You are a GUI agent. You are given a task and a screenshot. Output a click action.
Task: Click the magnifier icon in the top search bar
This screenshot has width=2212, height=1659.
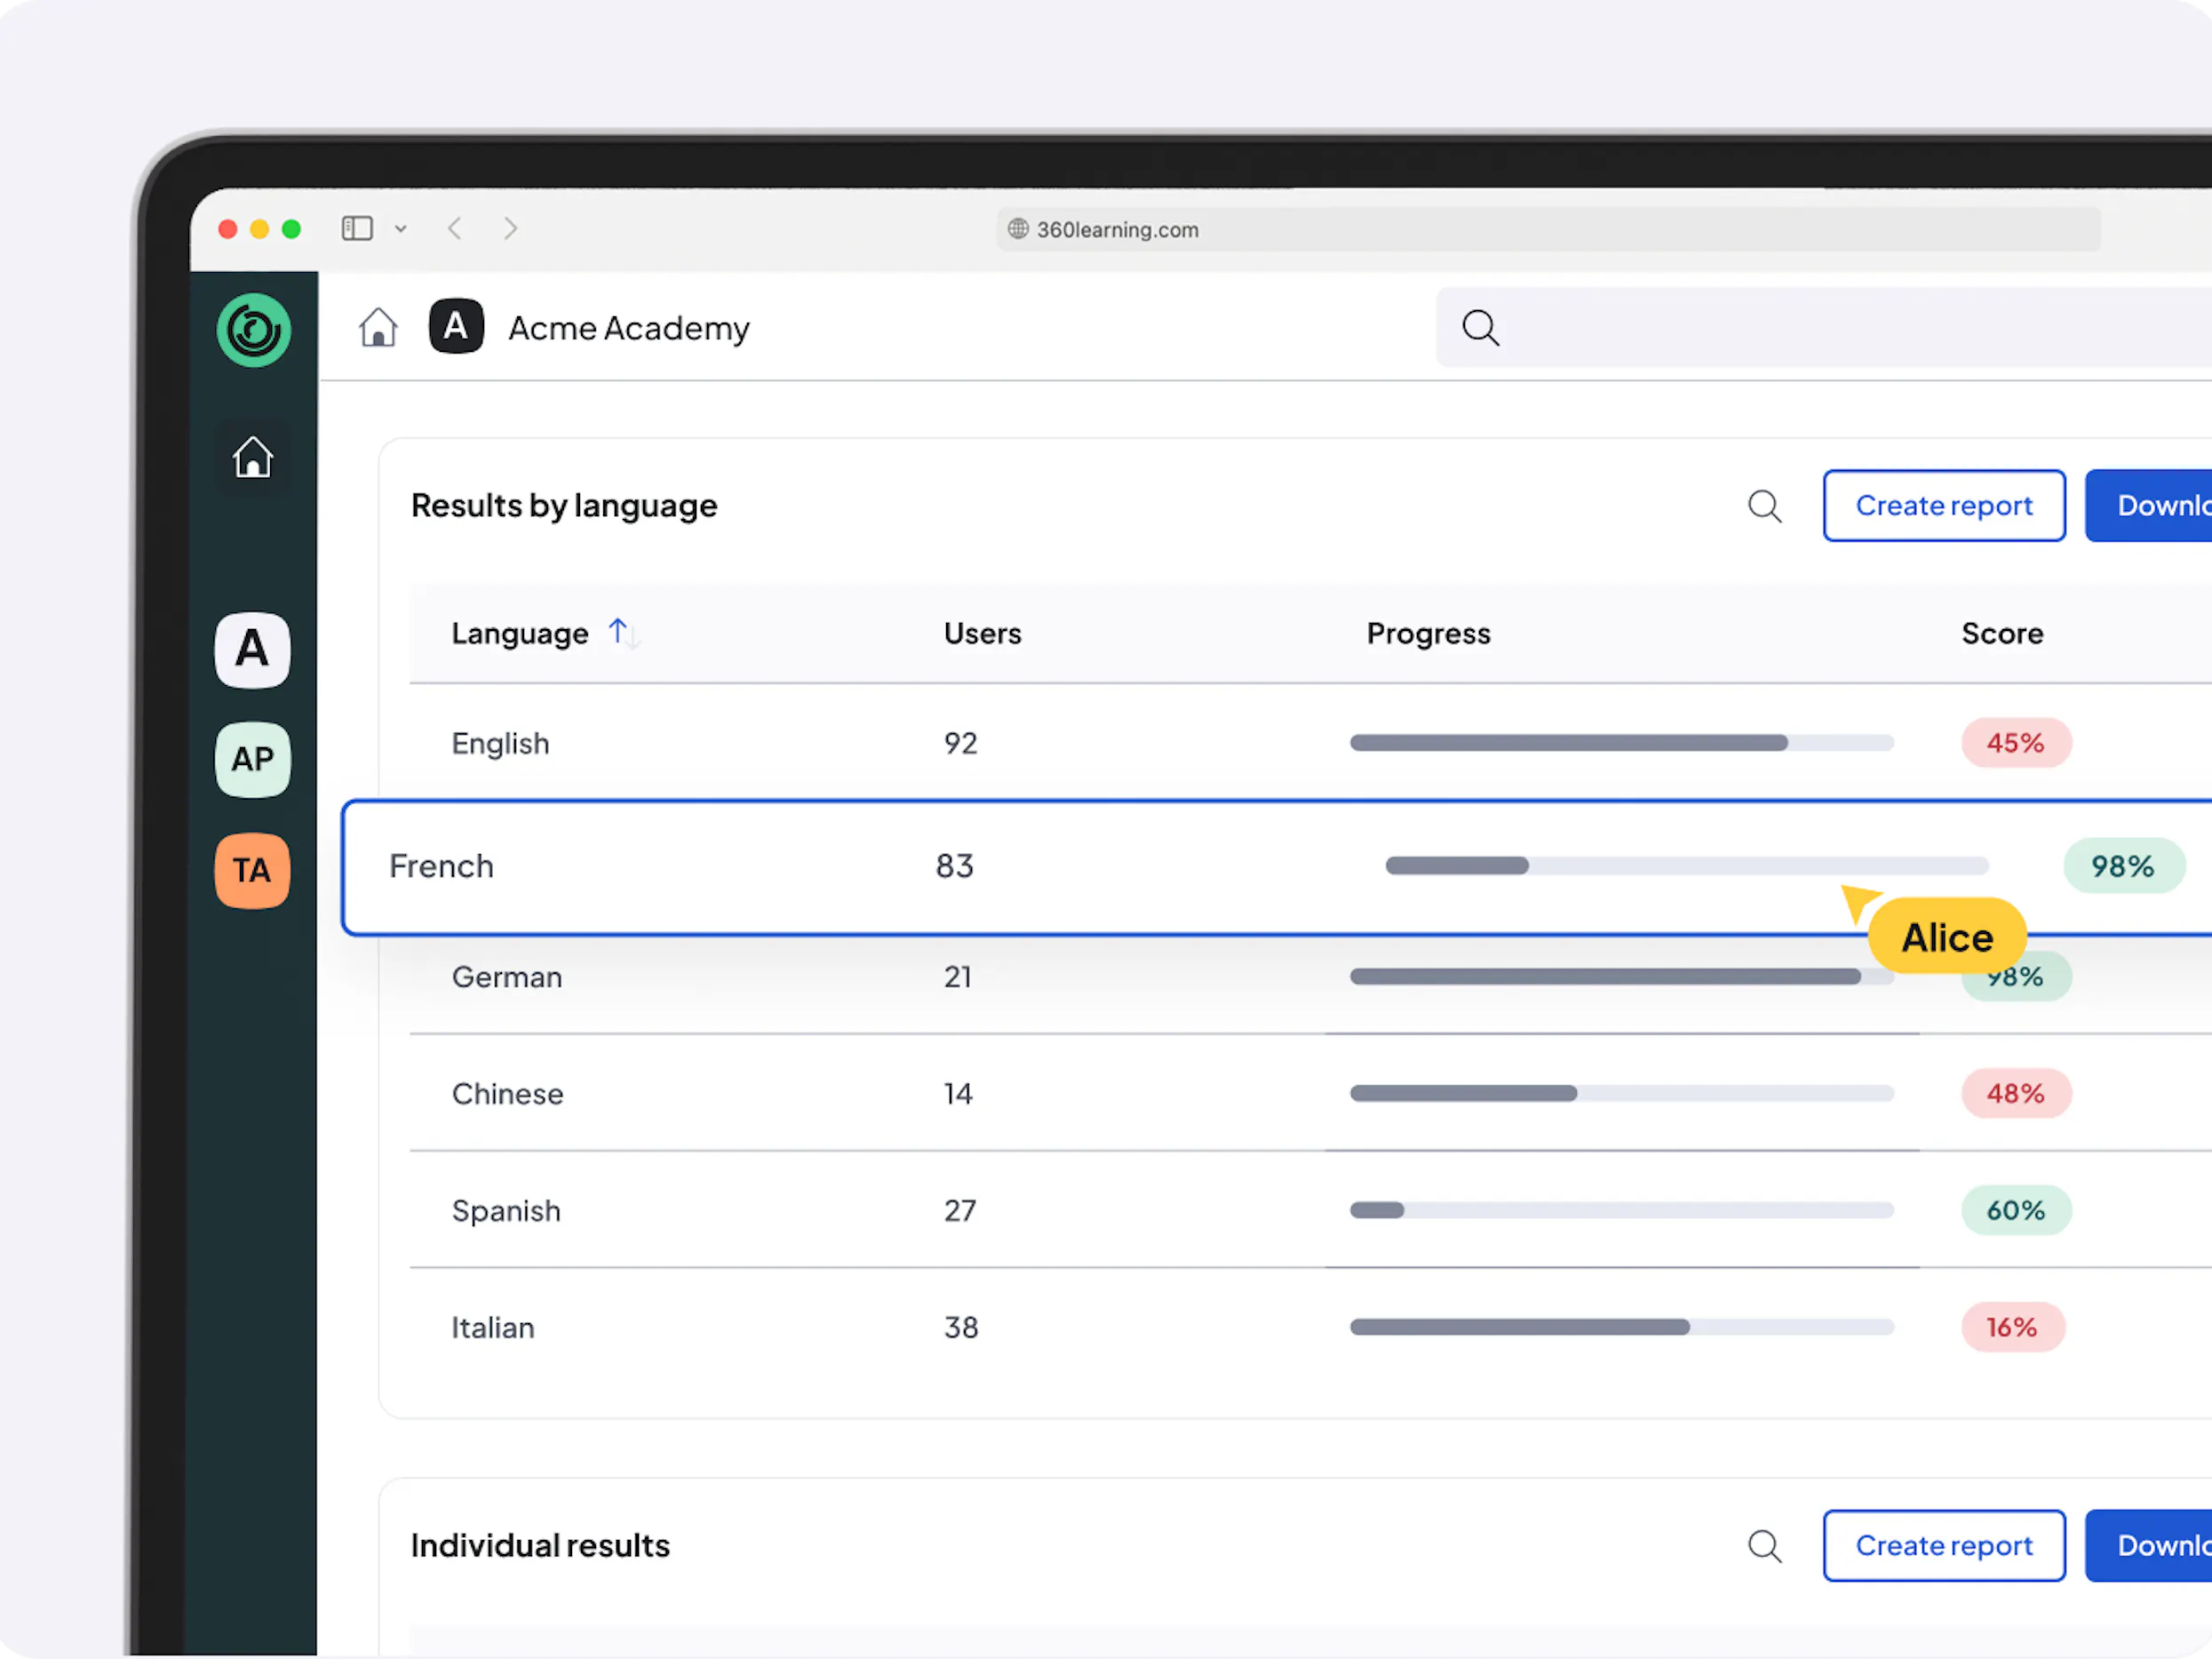(x=1481, y=327)
